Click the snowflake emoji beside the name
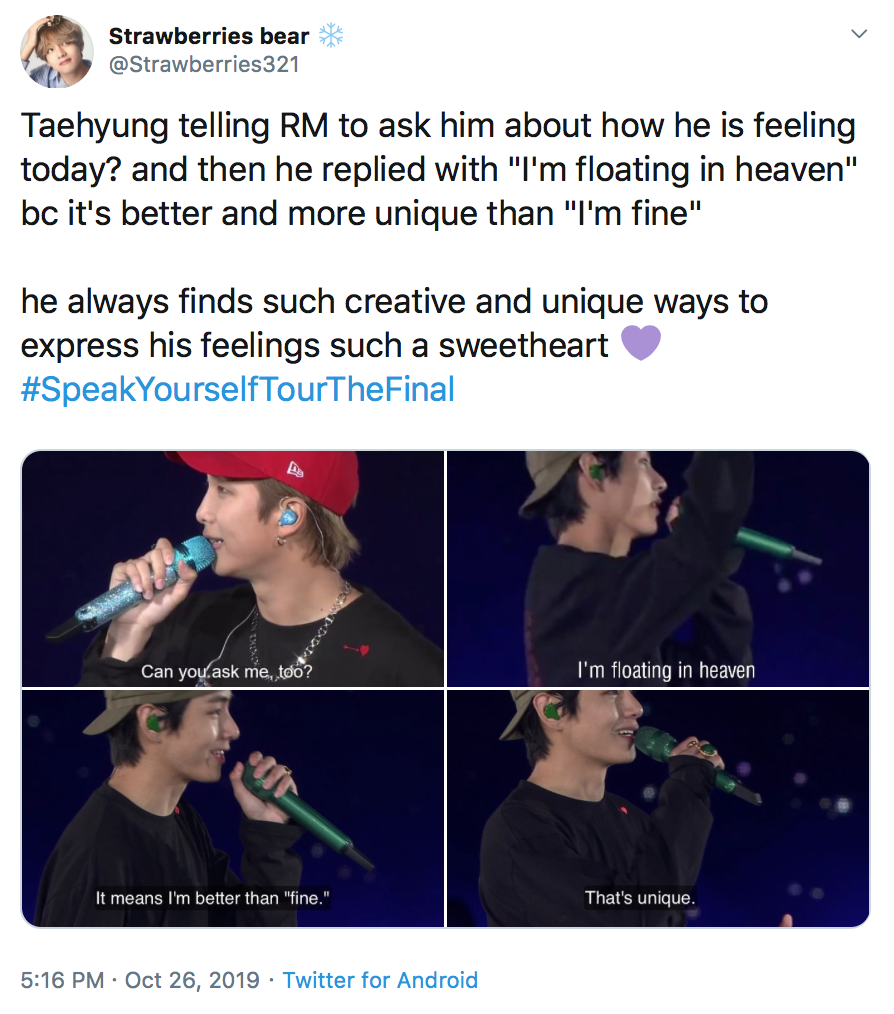Image resolution: width=894 pixels, height=1014 pixels. (x=331, y=36)
